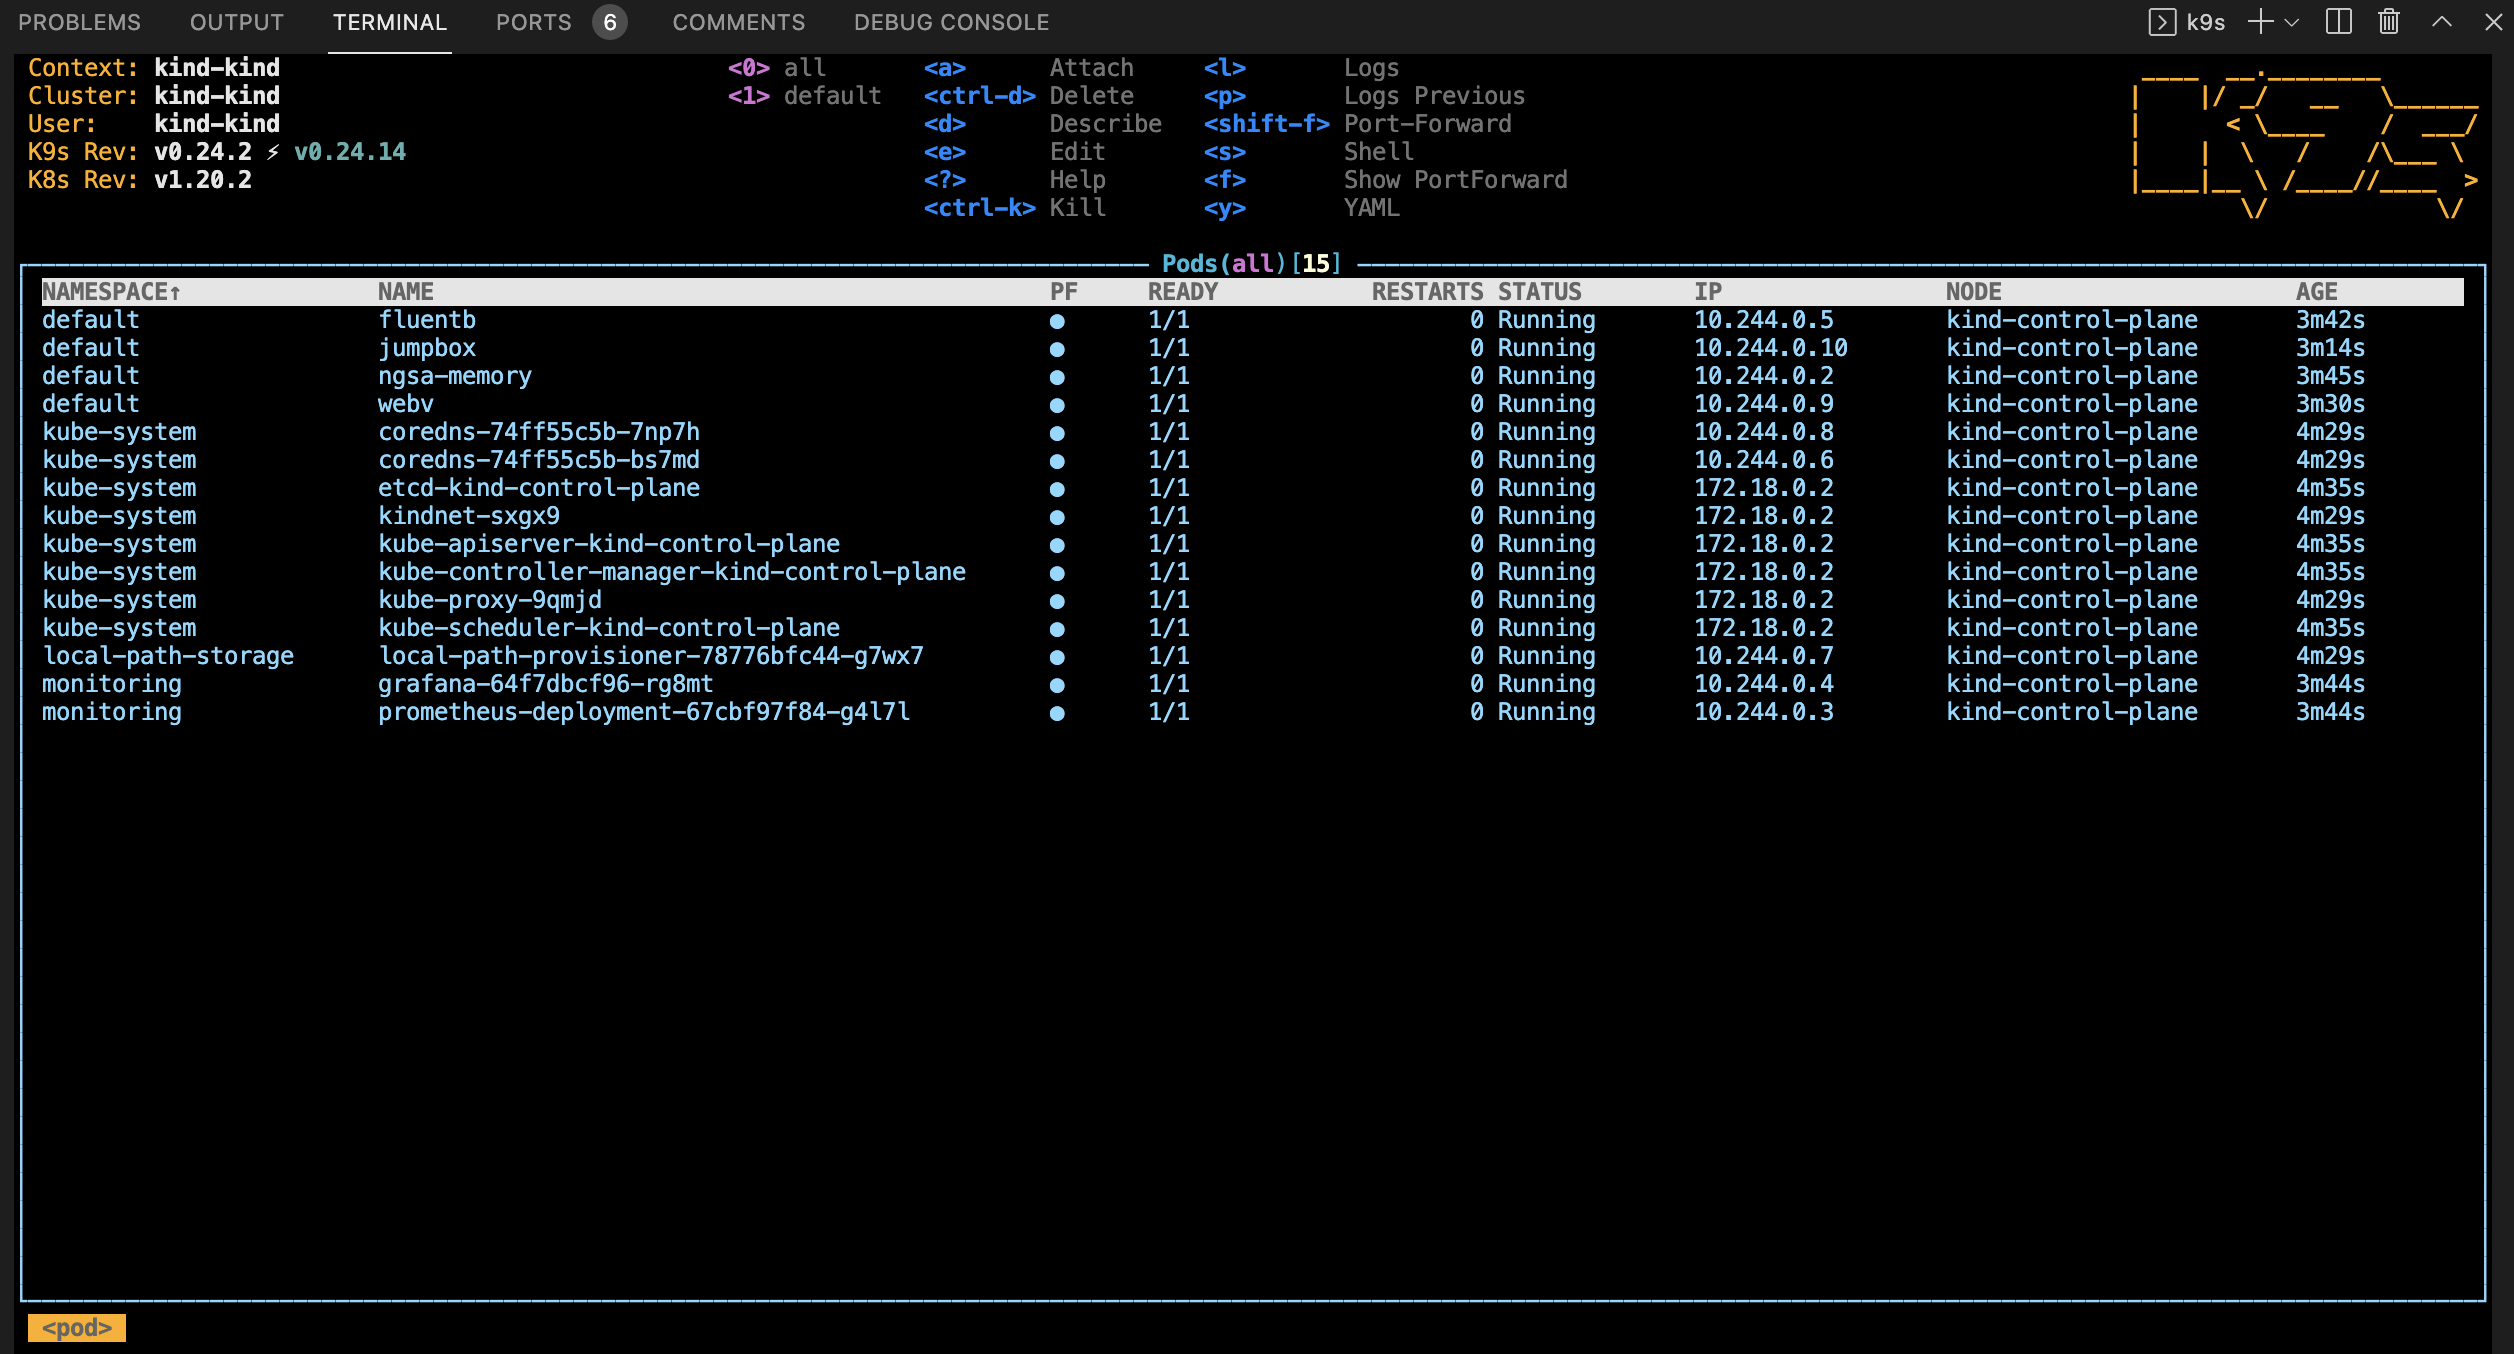
Task: Open the PORTS tab
Action: 534,22
